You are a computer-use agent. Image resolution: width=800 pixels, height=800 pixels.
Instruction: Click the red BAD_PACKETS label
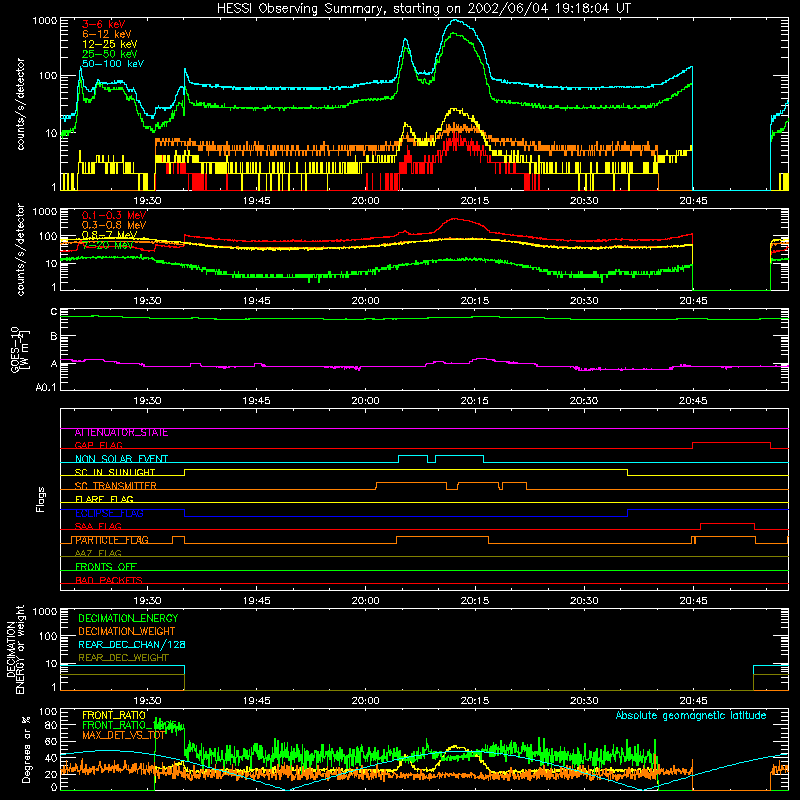pos(109,580)
